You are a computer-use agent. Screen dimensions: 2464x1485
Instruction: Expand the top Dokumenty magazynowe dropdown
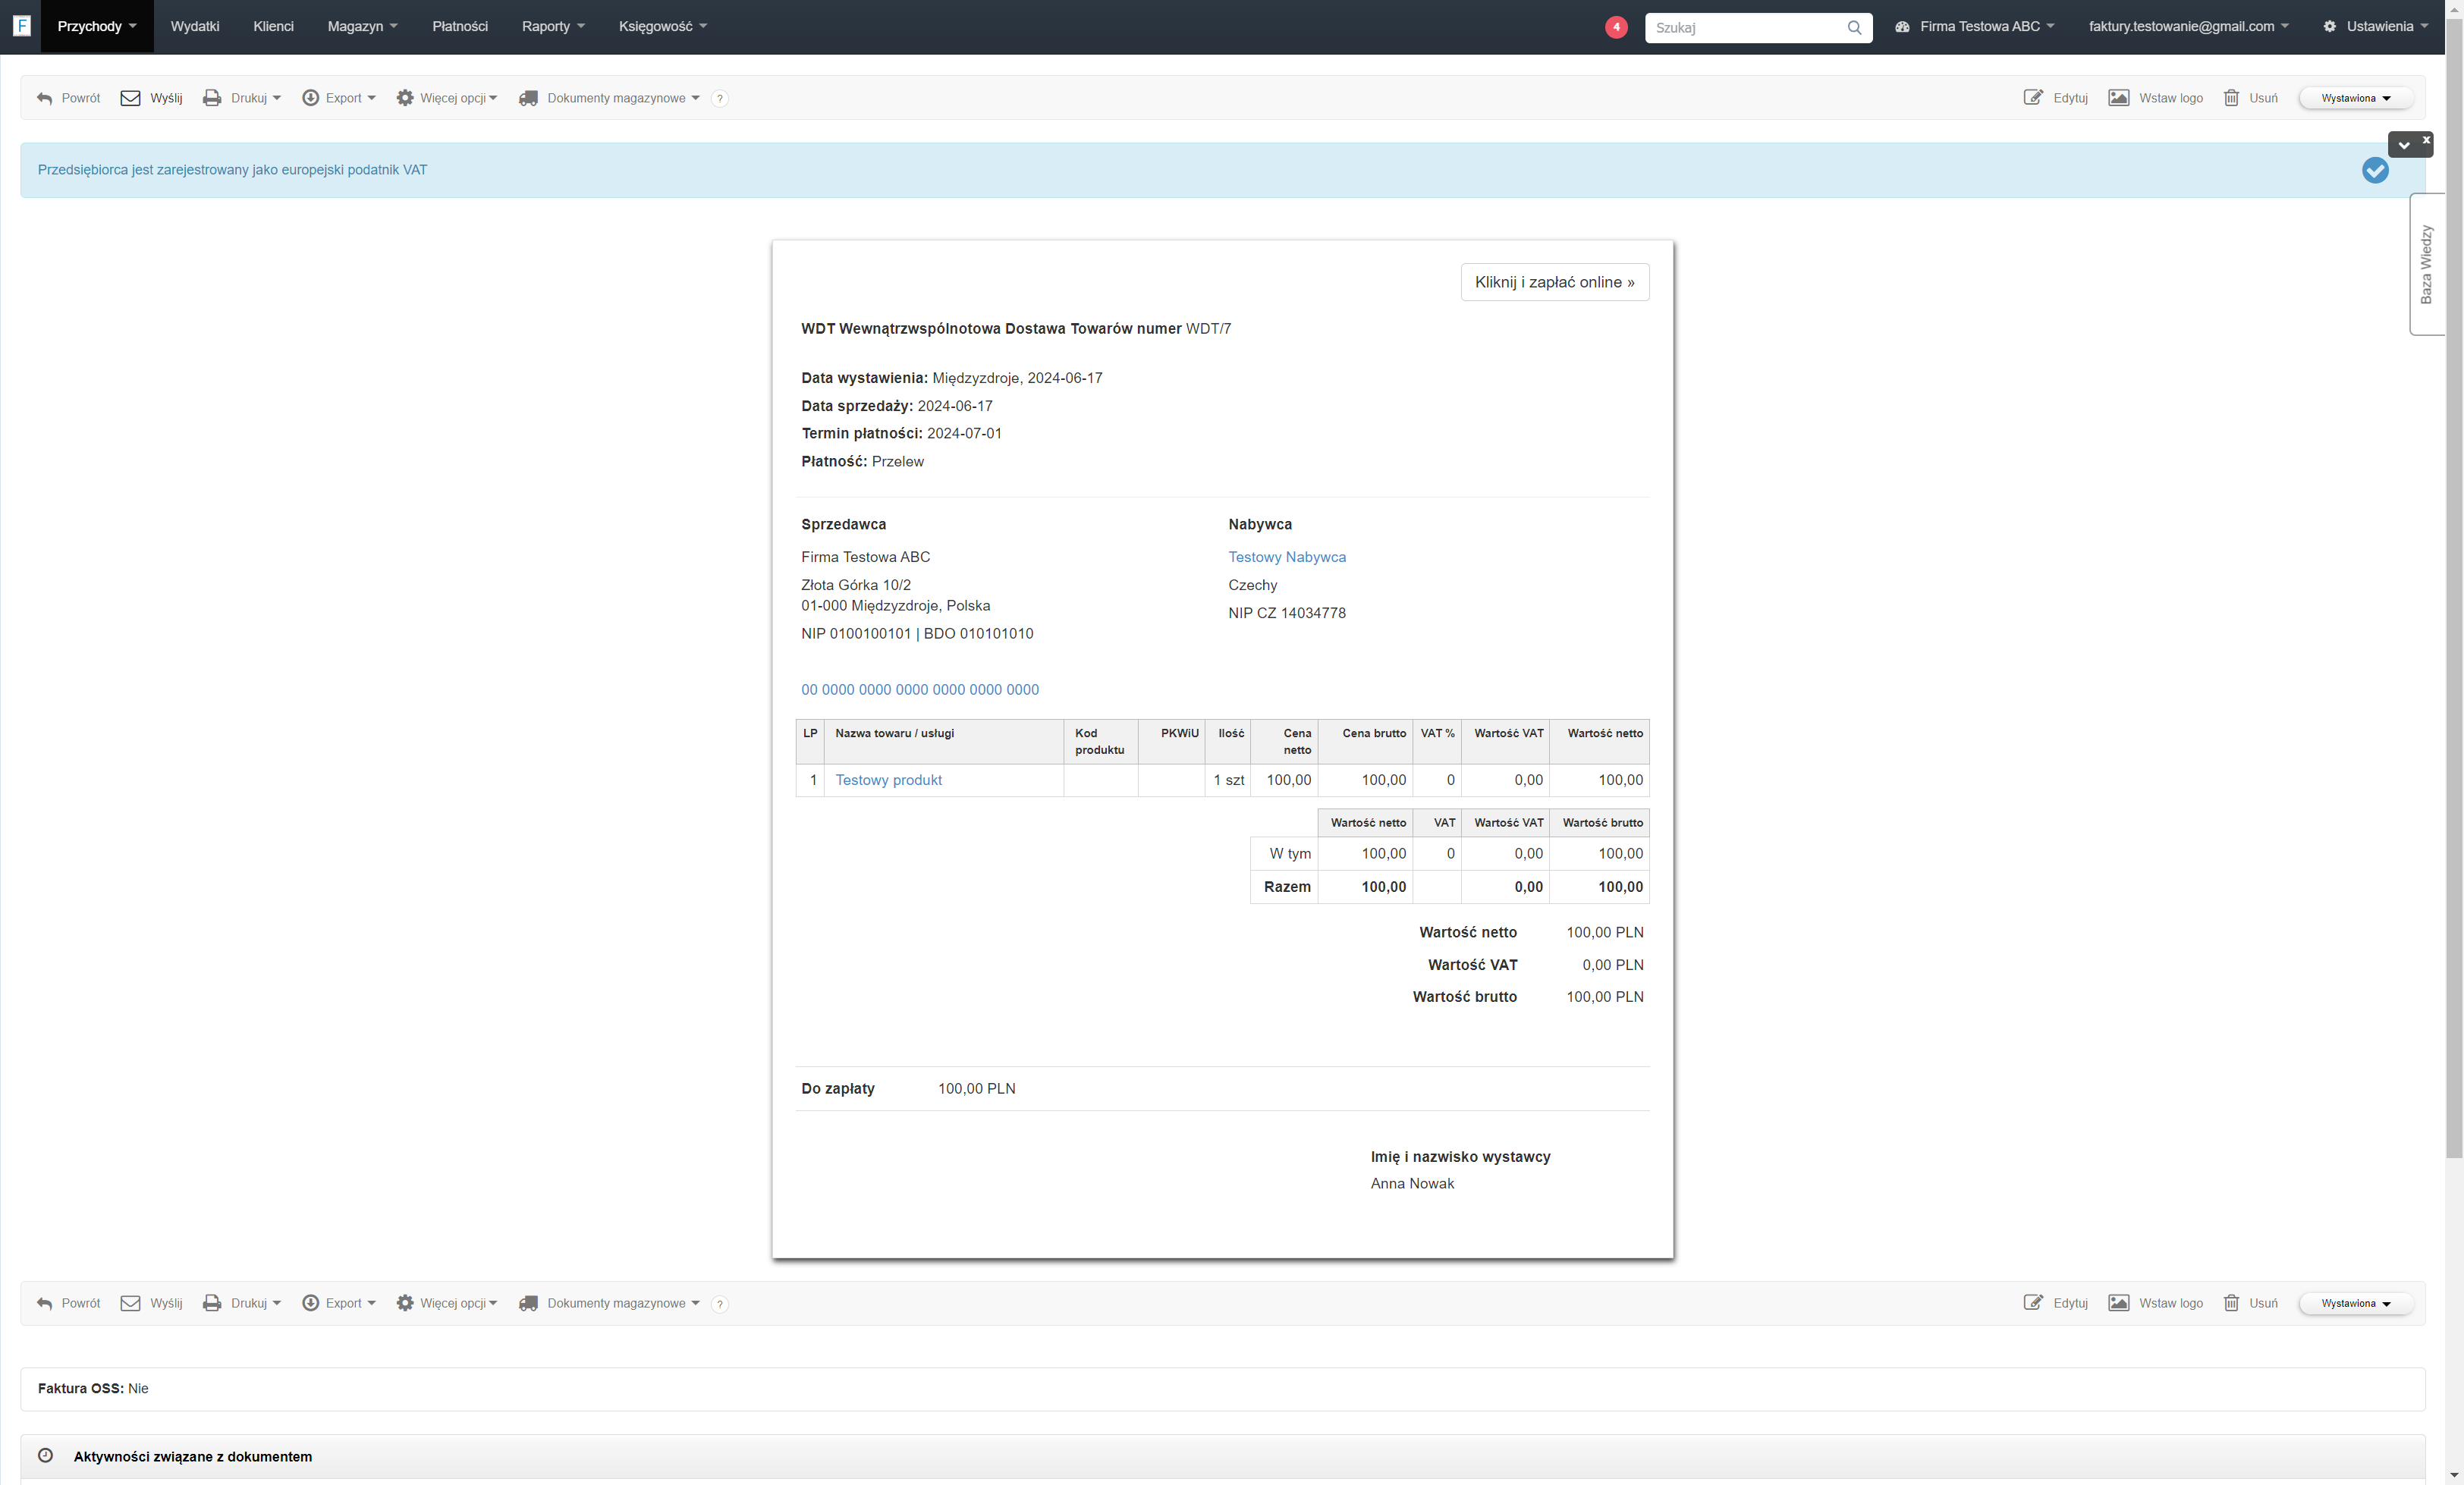click(x=609, y=98)
